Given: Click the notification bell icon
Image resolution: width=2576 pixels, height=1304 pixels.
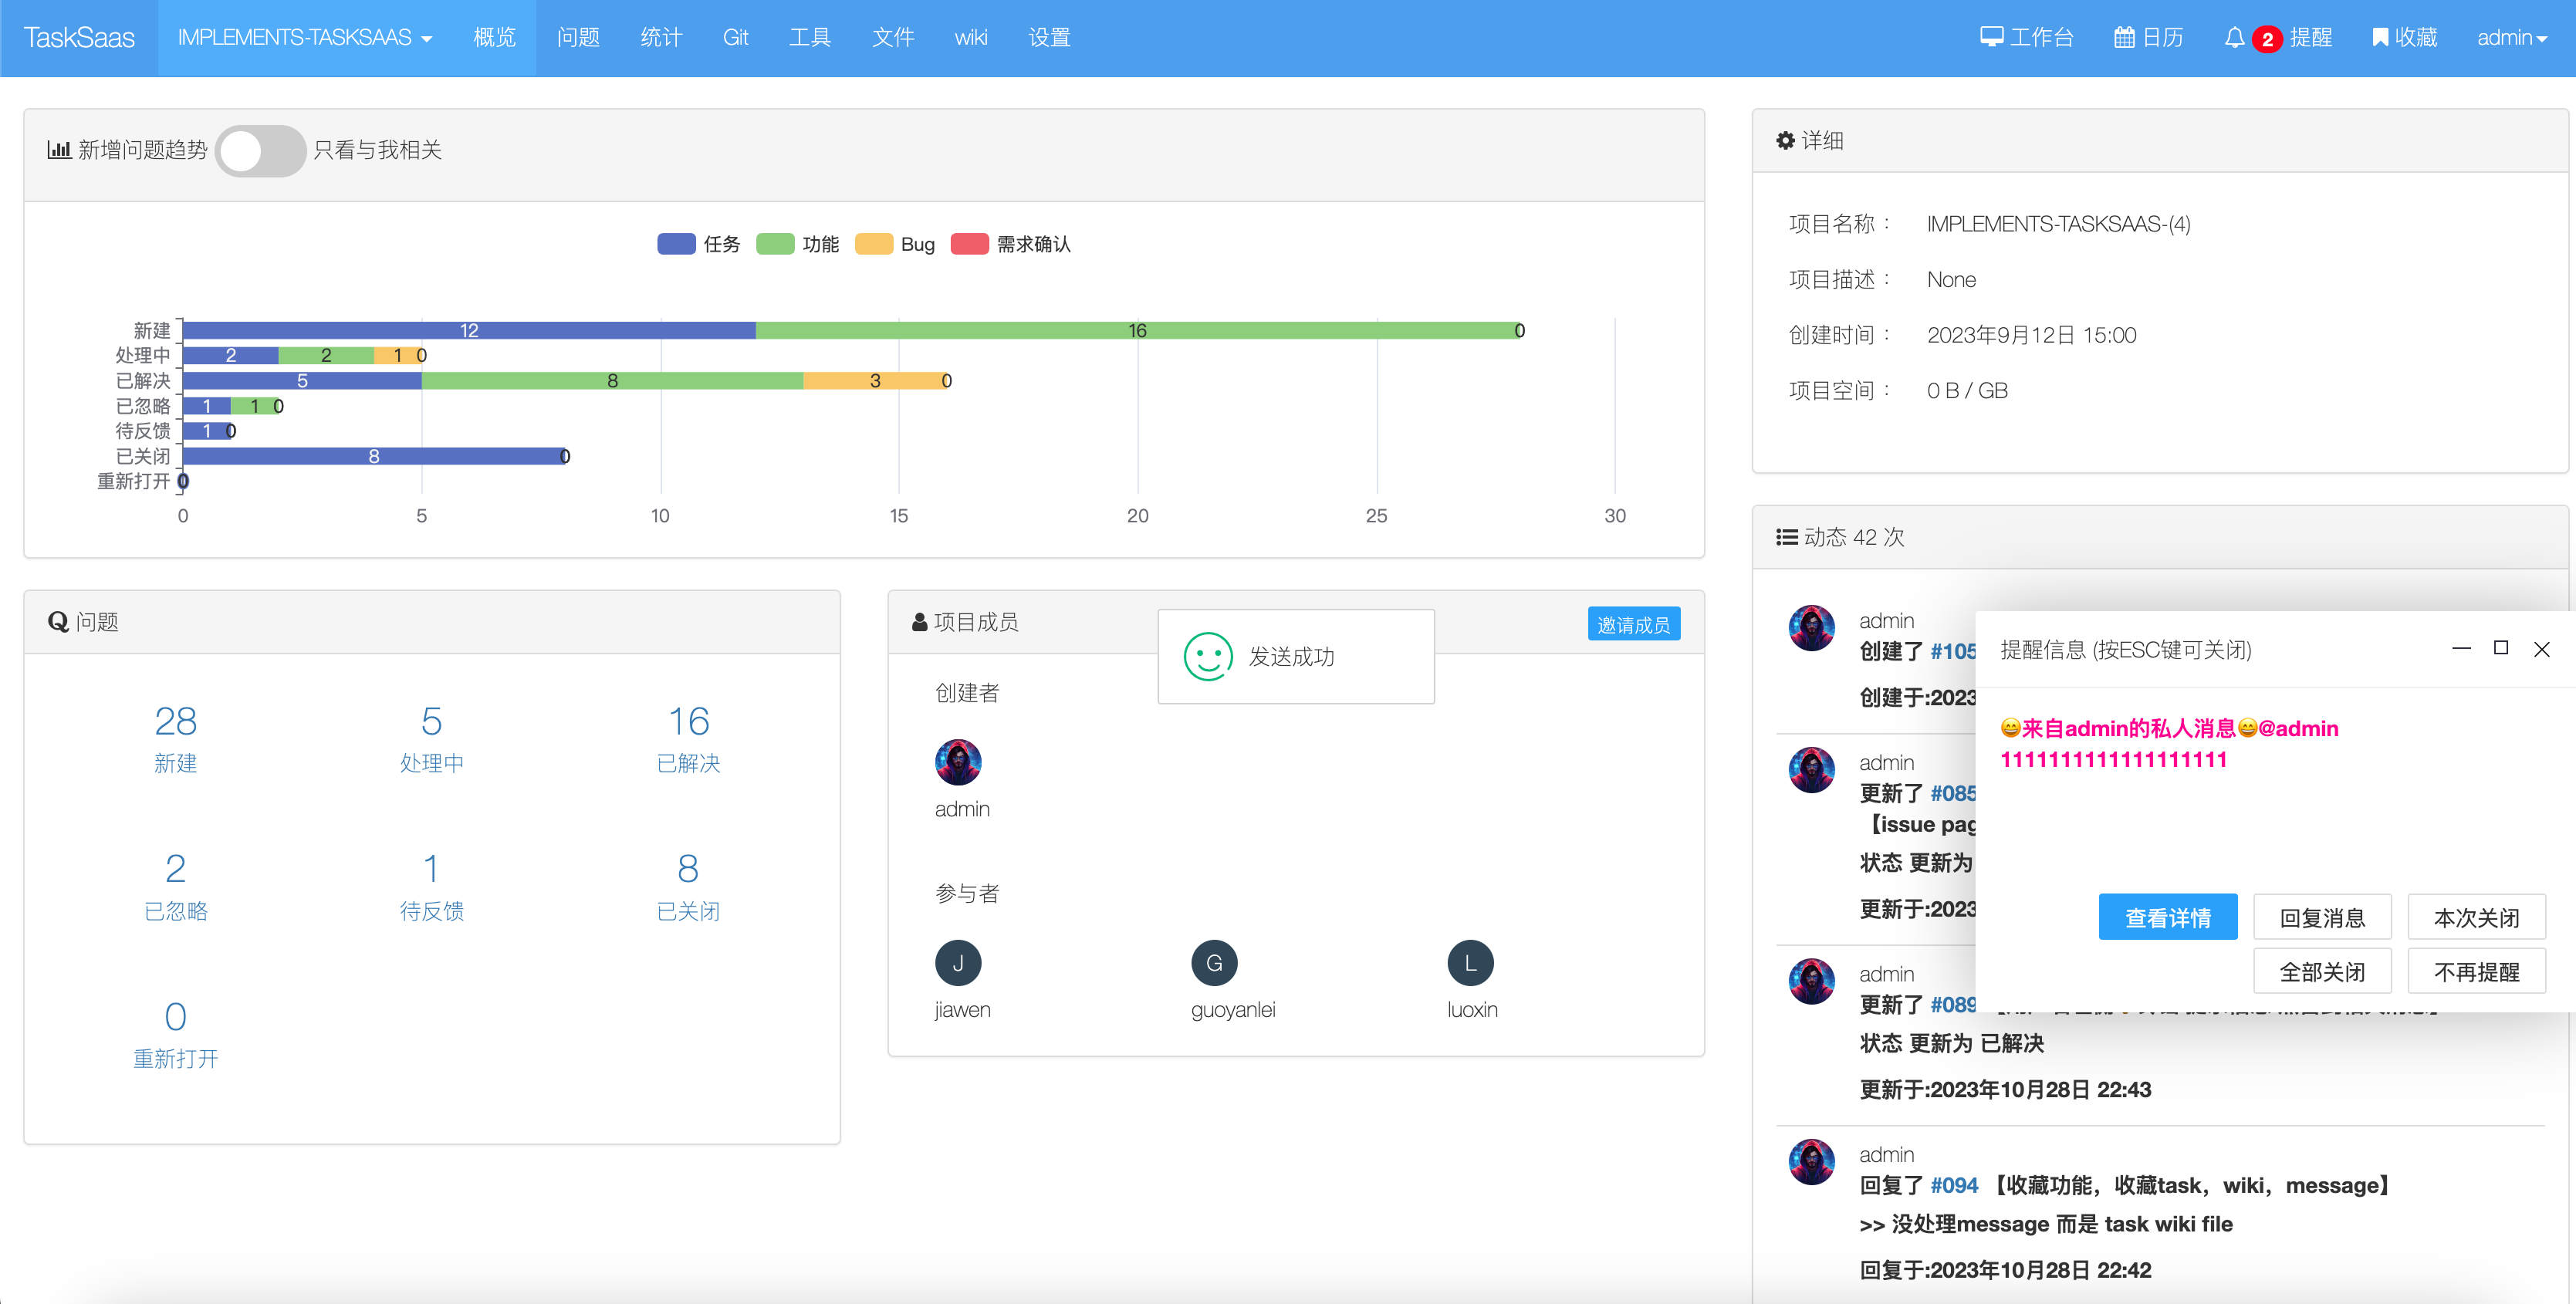Looking at the screenshot, I should (2233, 38).
